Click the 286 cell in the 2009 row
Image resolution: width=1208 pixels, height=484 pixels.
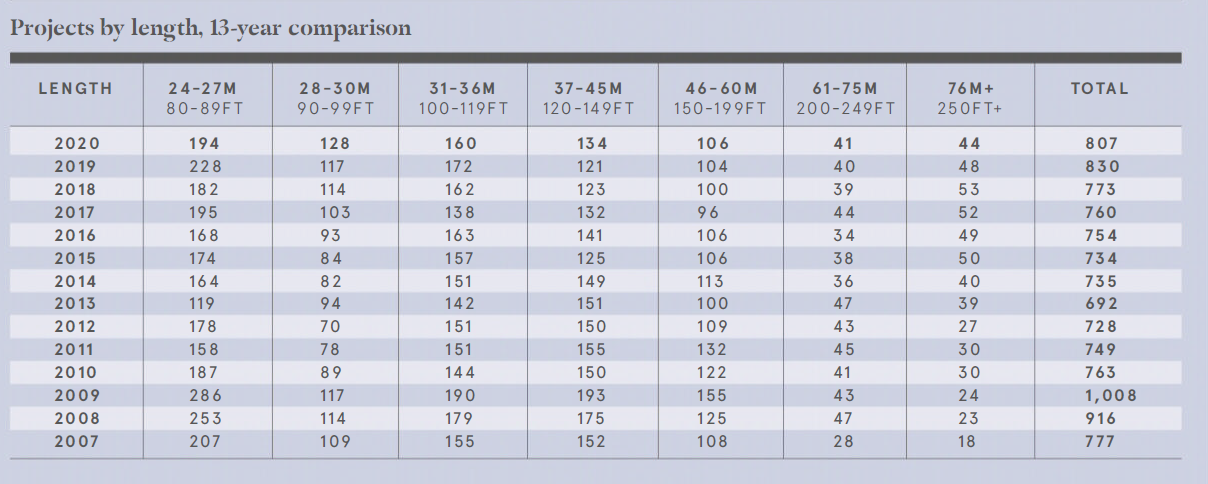pos(204,395)
